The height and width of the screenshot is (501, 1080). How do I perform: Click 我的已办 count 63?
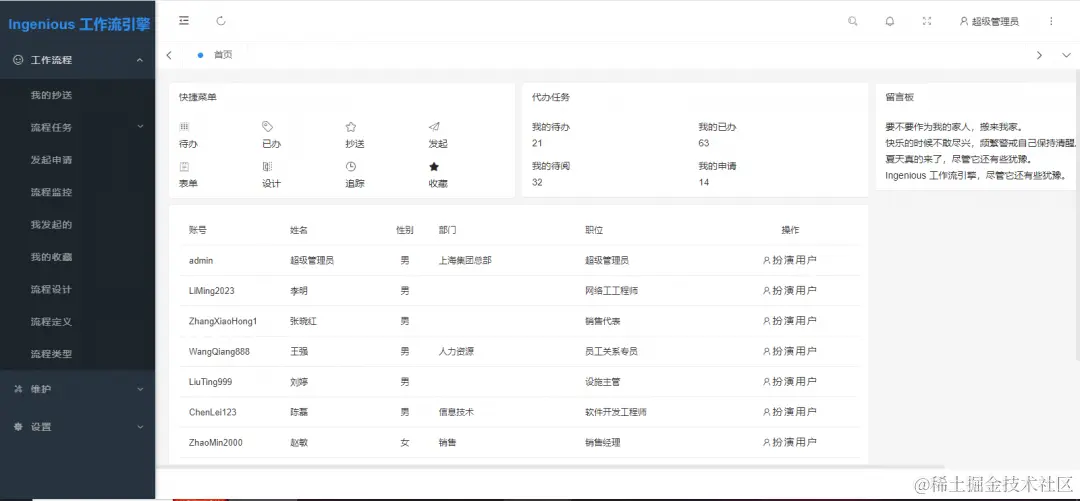pos(703,143)
